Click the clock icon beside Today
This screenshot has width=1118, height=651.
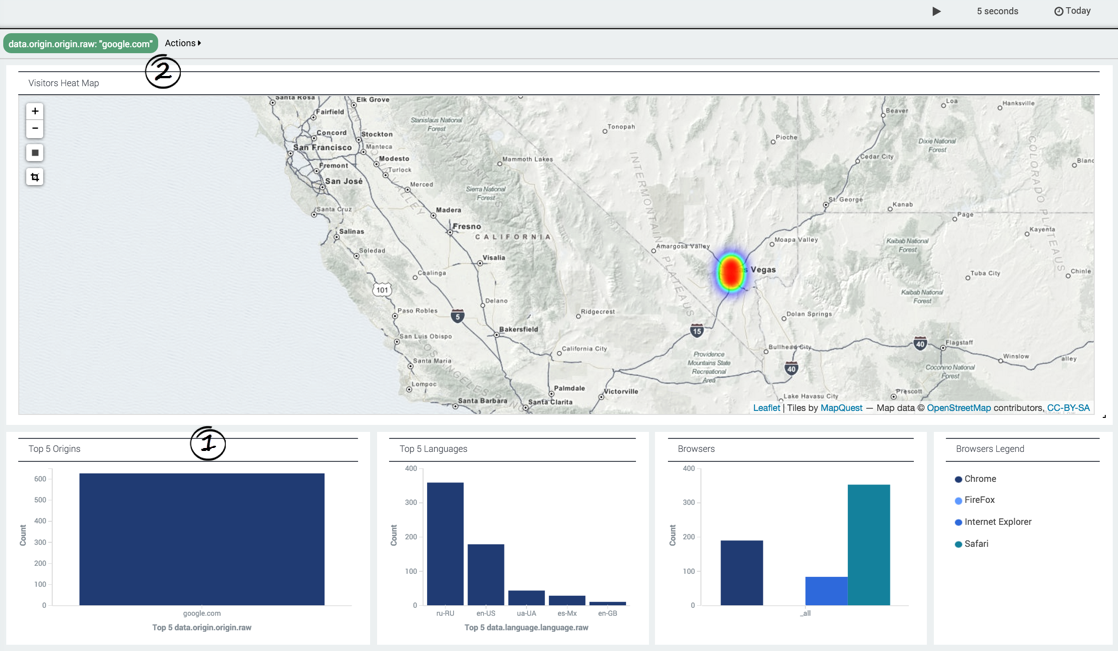1058,11
